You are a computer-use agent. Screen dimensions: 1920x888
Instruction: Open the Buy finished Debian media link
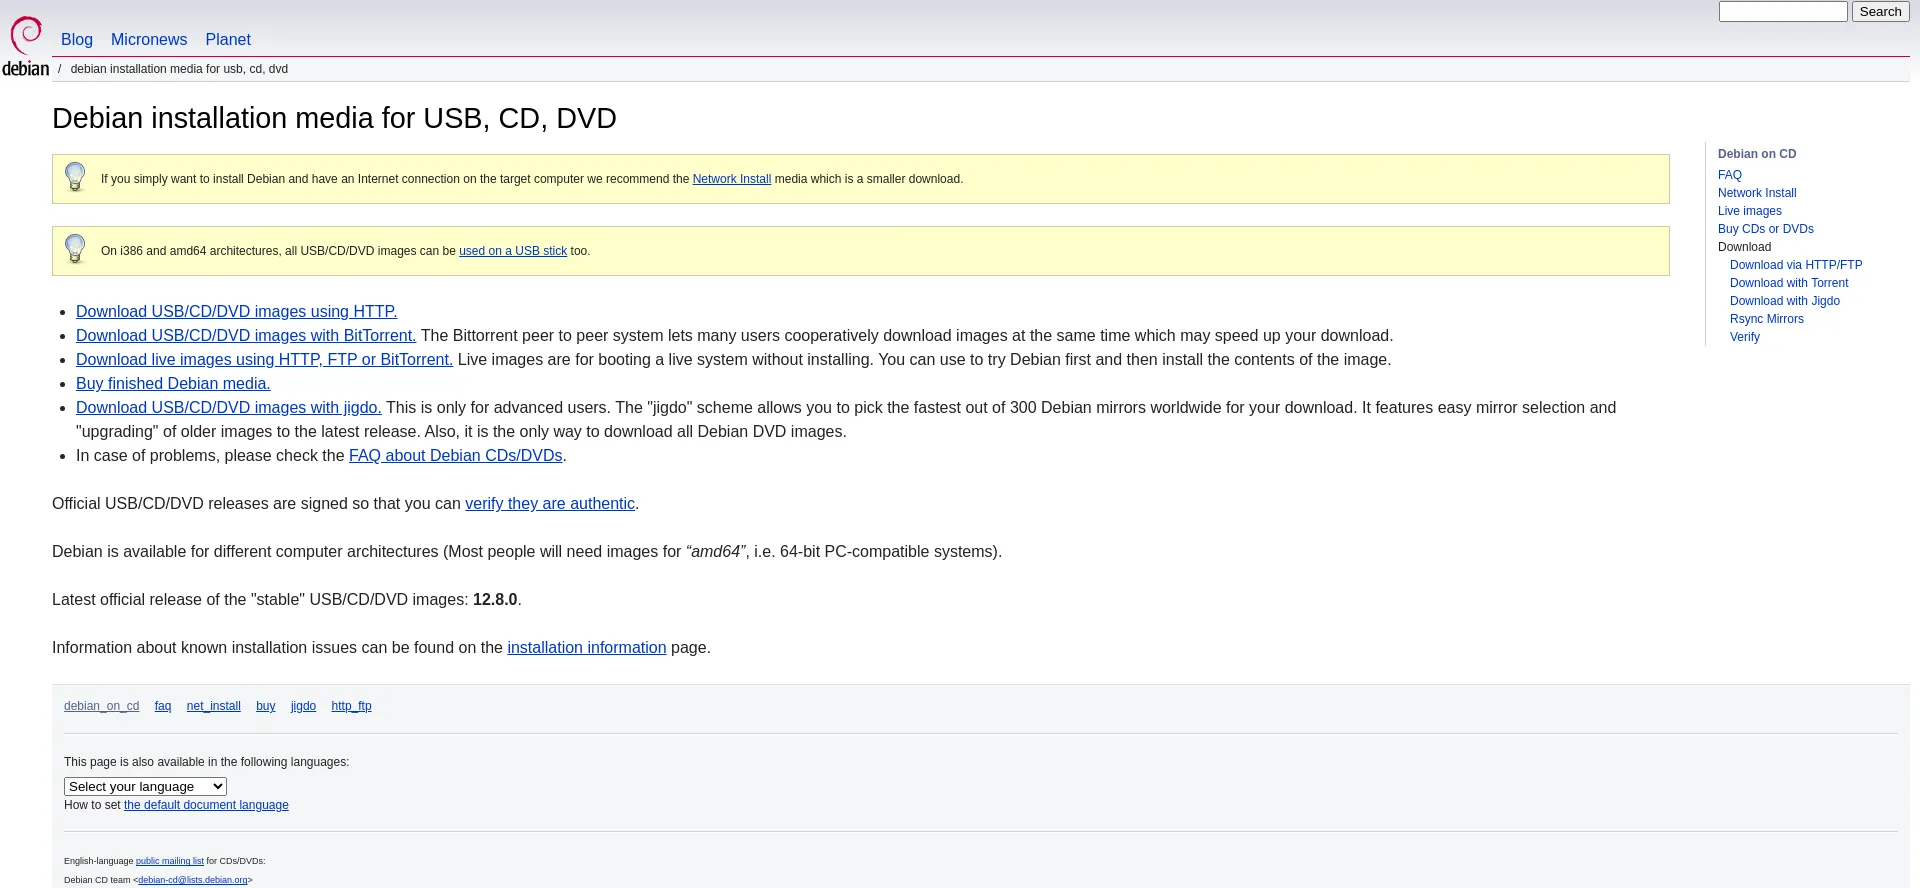pyautogui.click(x=173, y=384)
